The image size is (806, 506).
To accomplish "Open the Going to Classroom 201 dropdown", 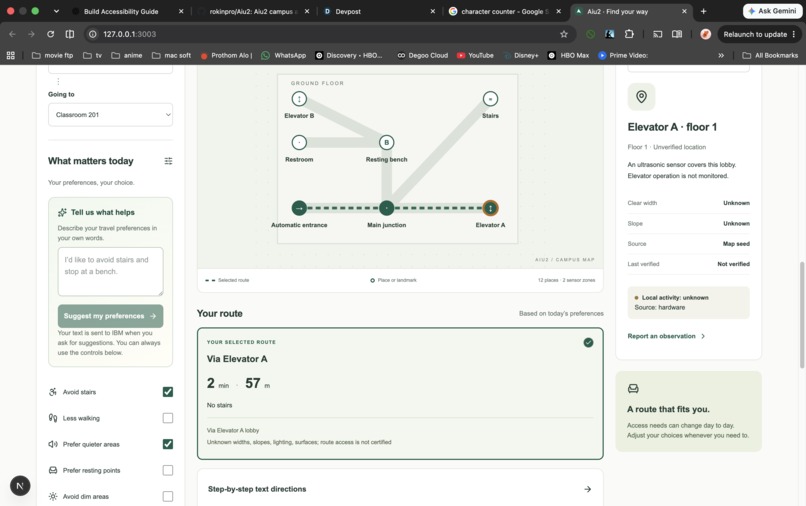I will click(111, 115).
